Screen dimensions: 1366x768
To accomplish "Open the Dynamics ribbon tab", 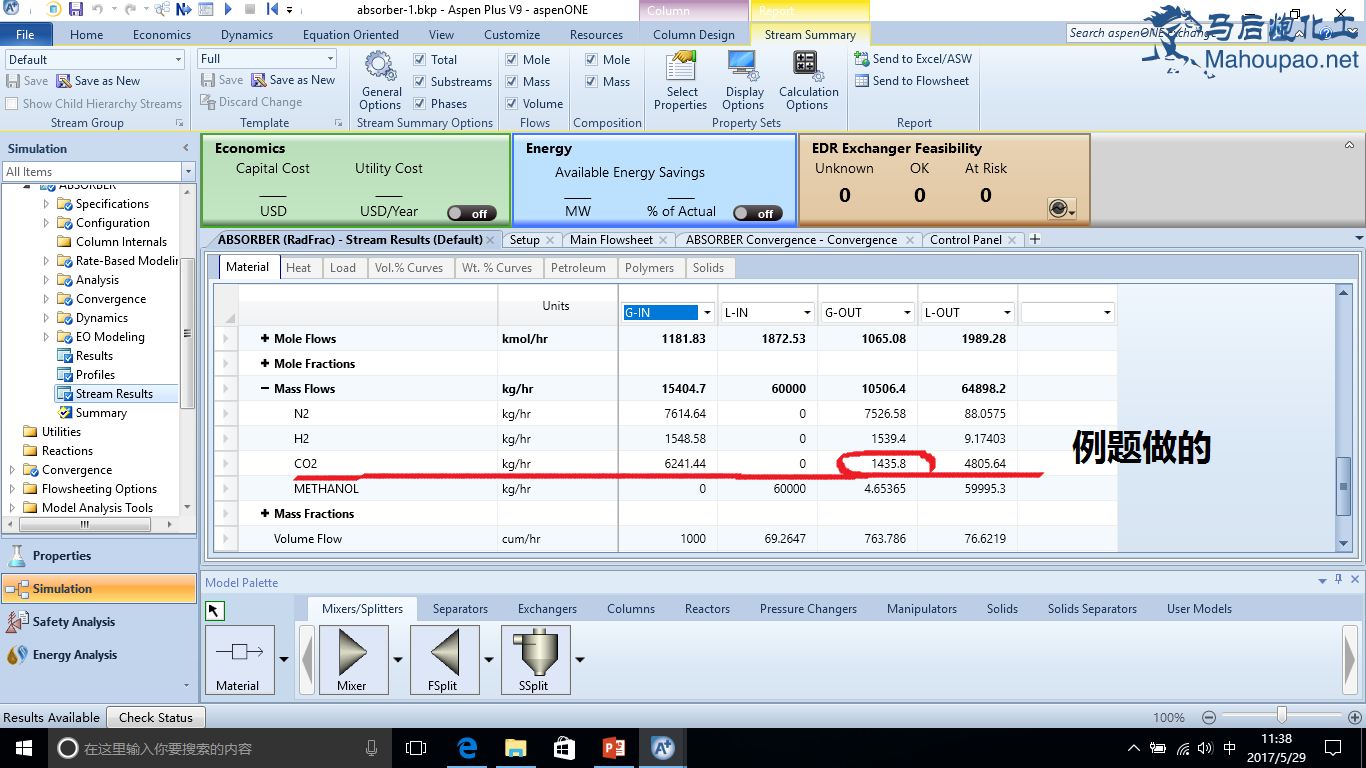I will (x=246, y=35).
